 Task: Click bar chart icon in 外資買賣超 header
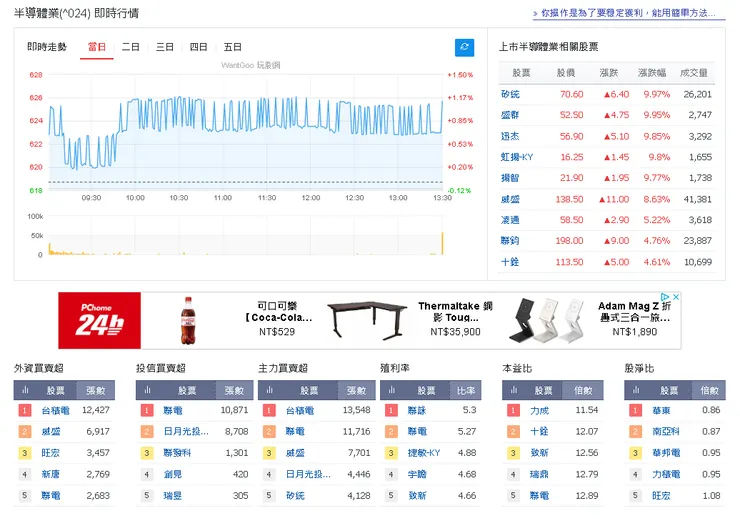[x=25, y=390]
